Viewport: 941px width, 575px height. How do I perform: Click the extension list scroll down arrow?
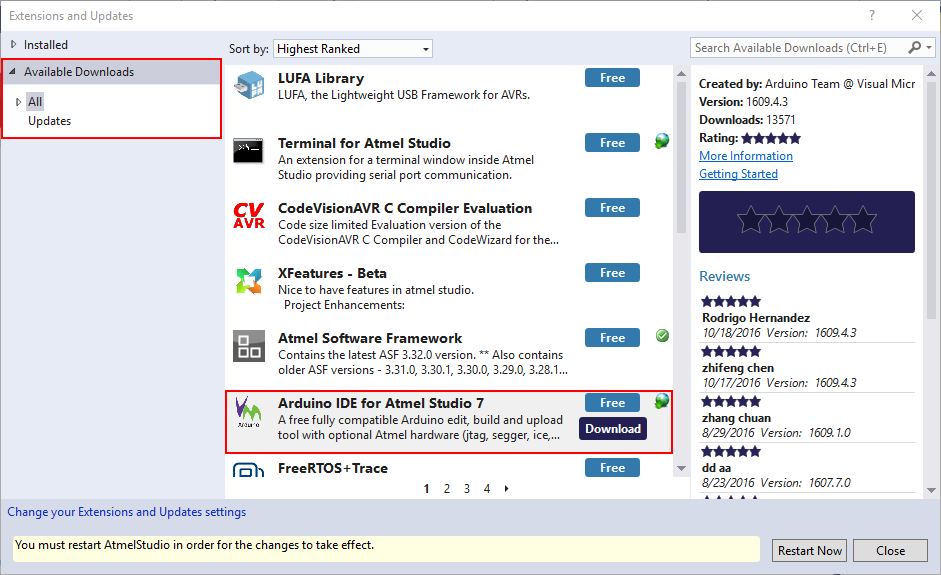pos(681,469)
